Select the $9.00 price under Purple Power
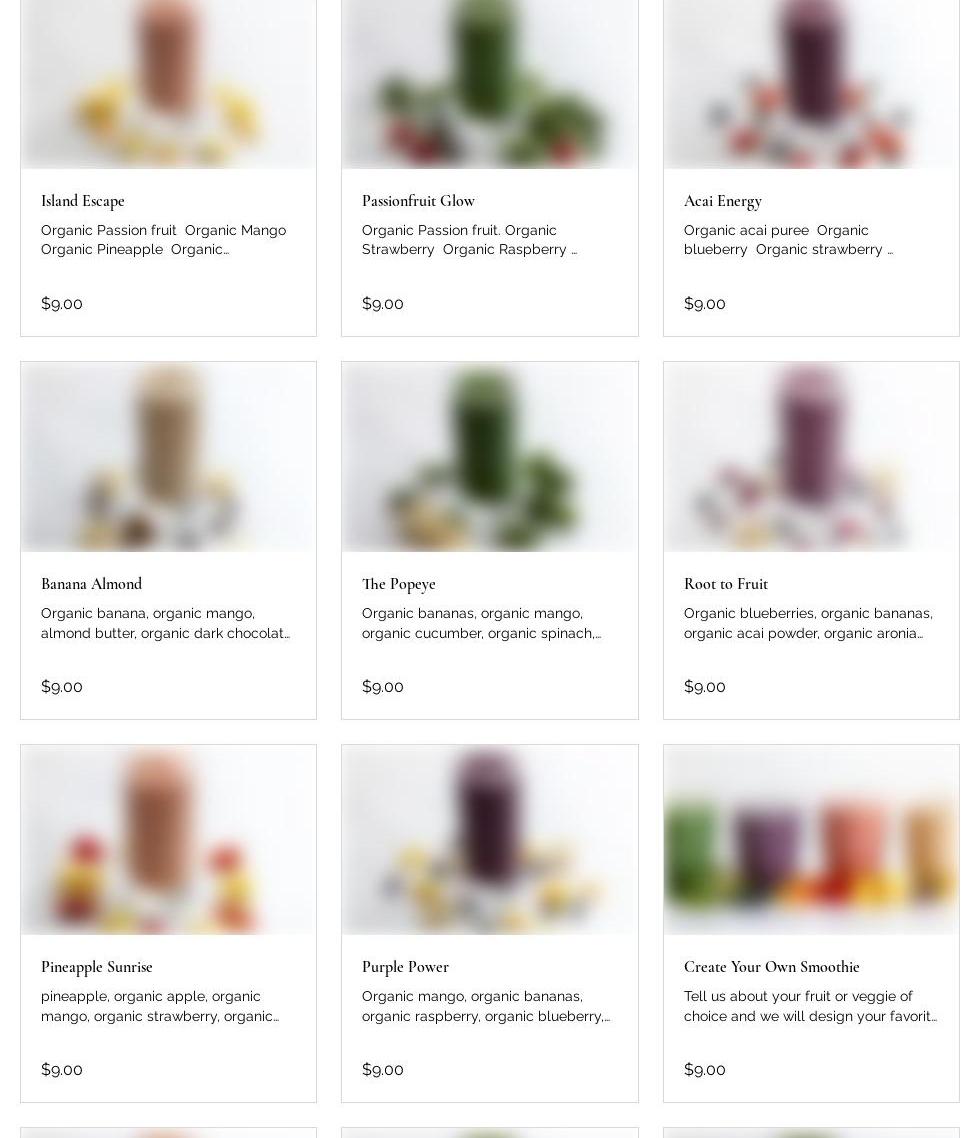This screenshot has width=965, height=1138. tap(382, 1070)
